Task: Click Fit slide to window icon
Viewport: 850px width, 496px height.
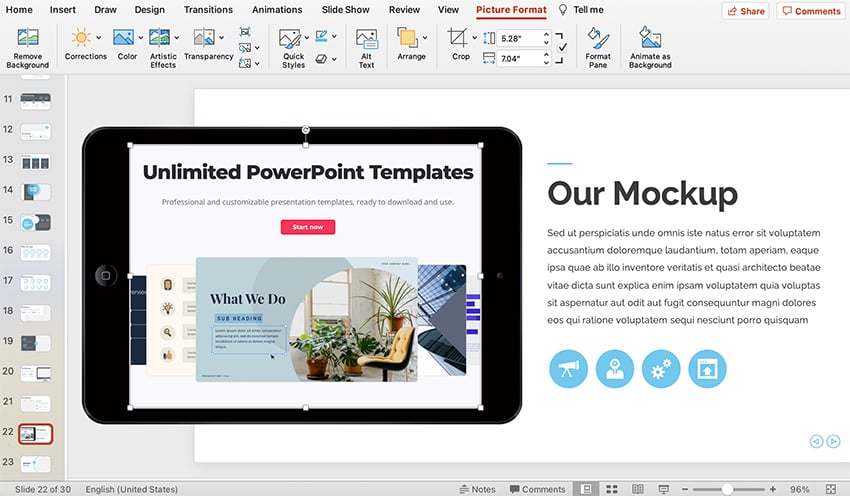Action: [x=831, y=489]
